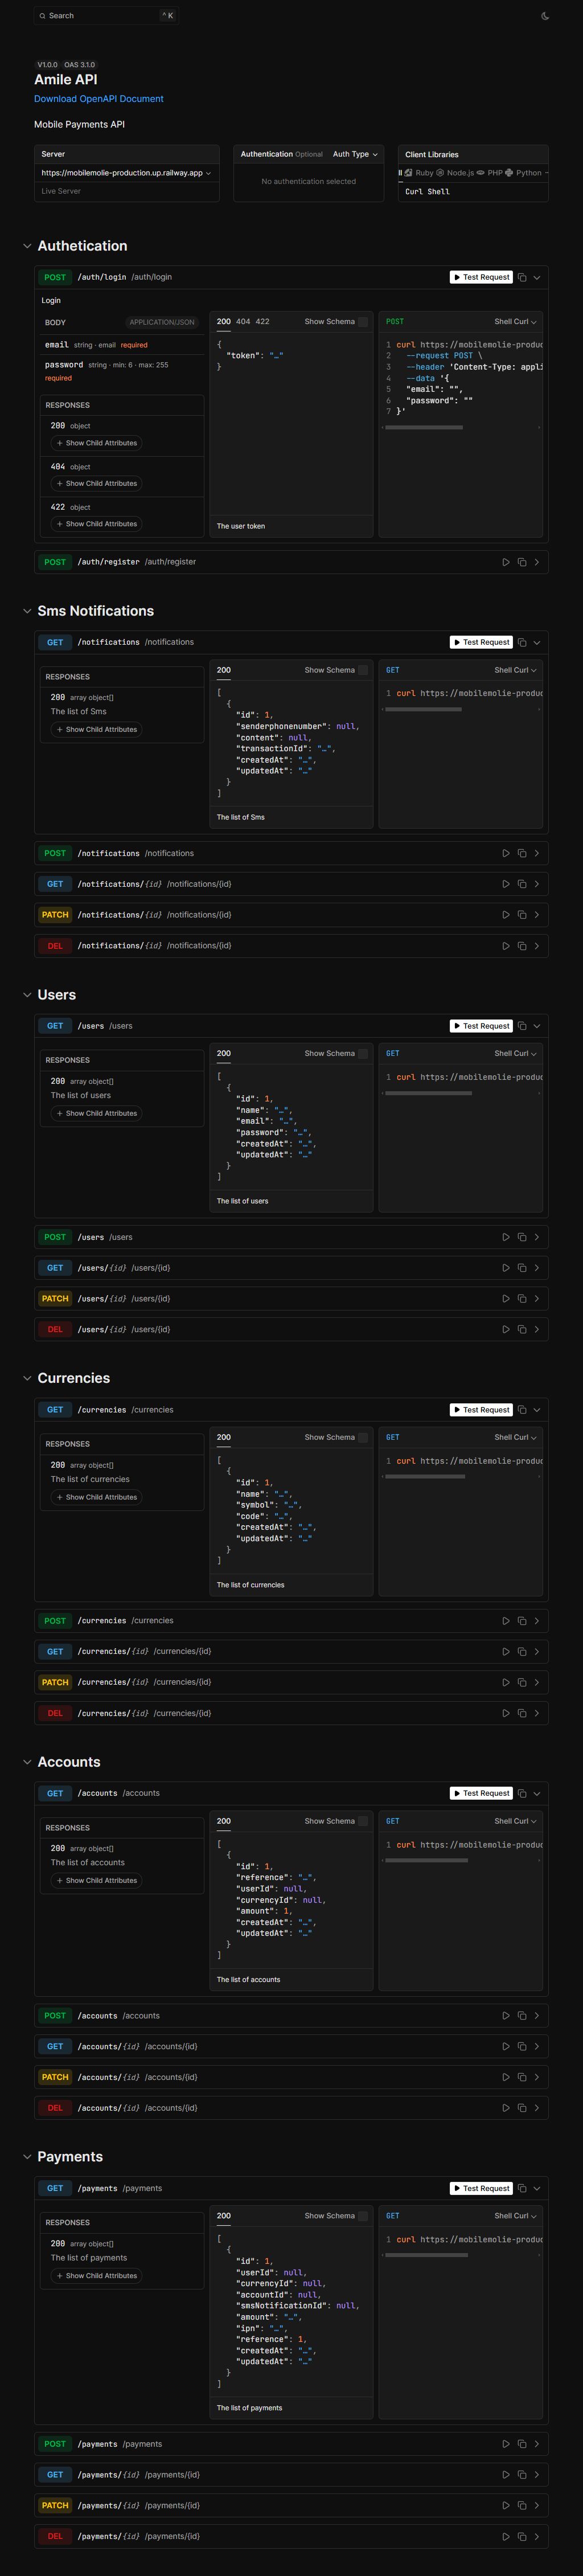Click the copy icon on POST /currencies row
The height and width of the screenshot is (2576, 583).
click(x=521, y=1621)
